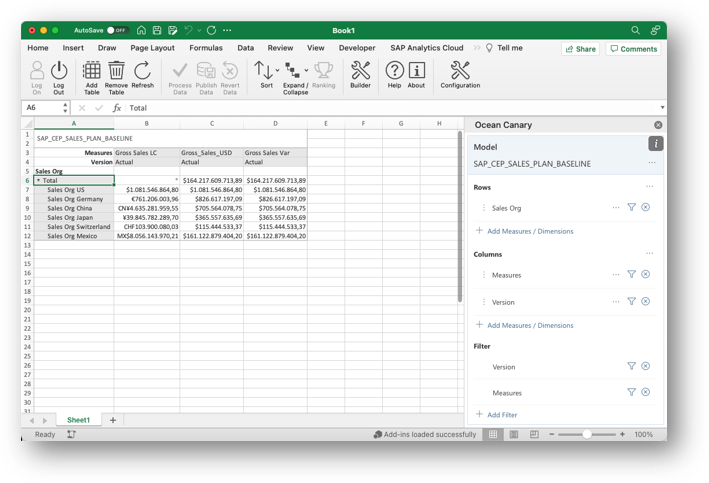709x483 pixels.
Task: Click the zoom out minus button
Action: (552, 434)
